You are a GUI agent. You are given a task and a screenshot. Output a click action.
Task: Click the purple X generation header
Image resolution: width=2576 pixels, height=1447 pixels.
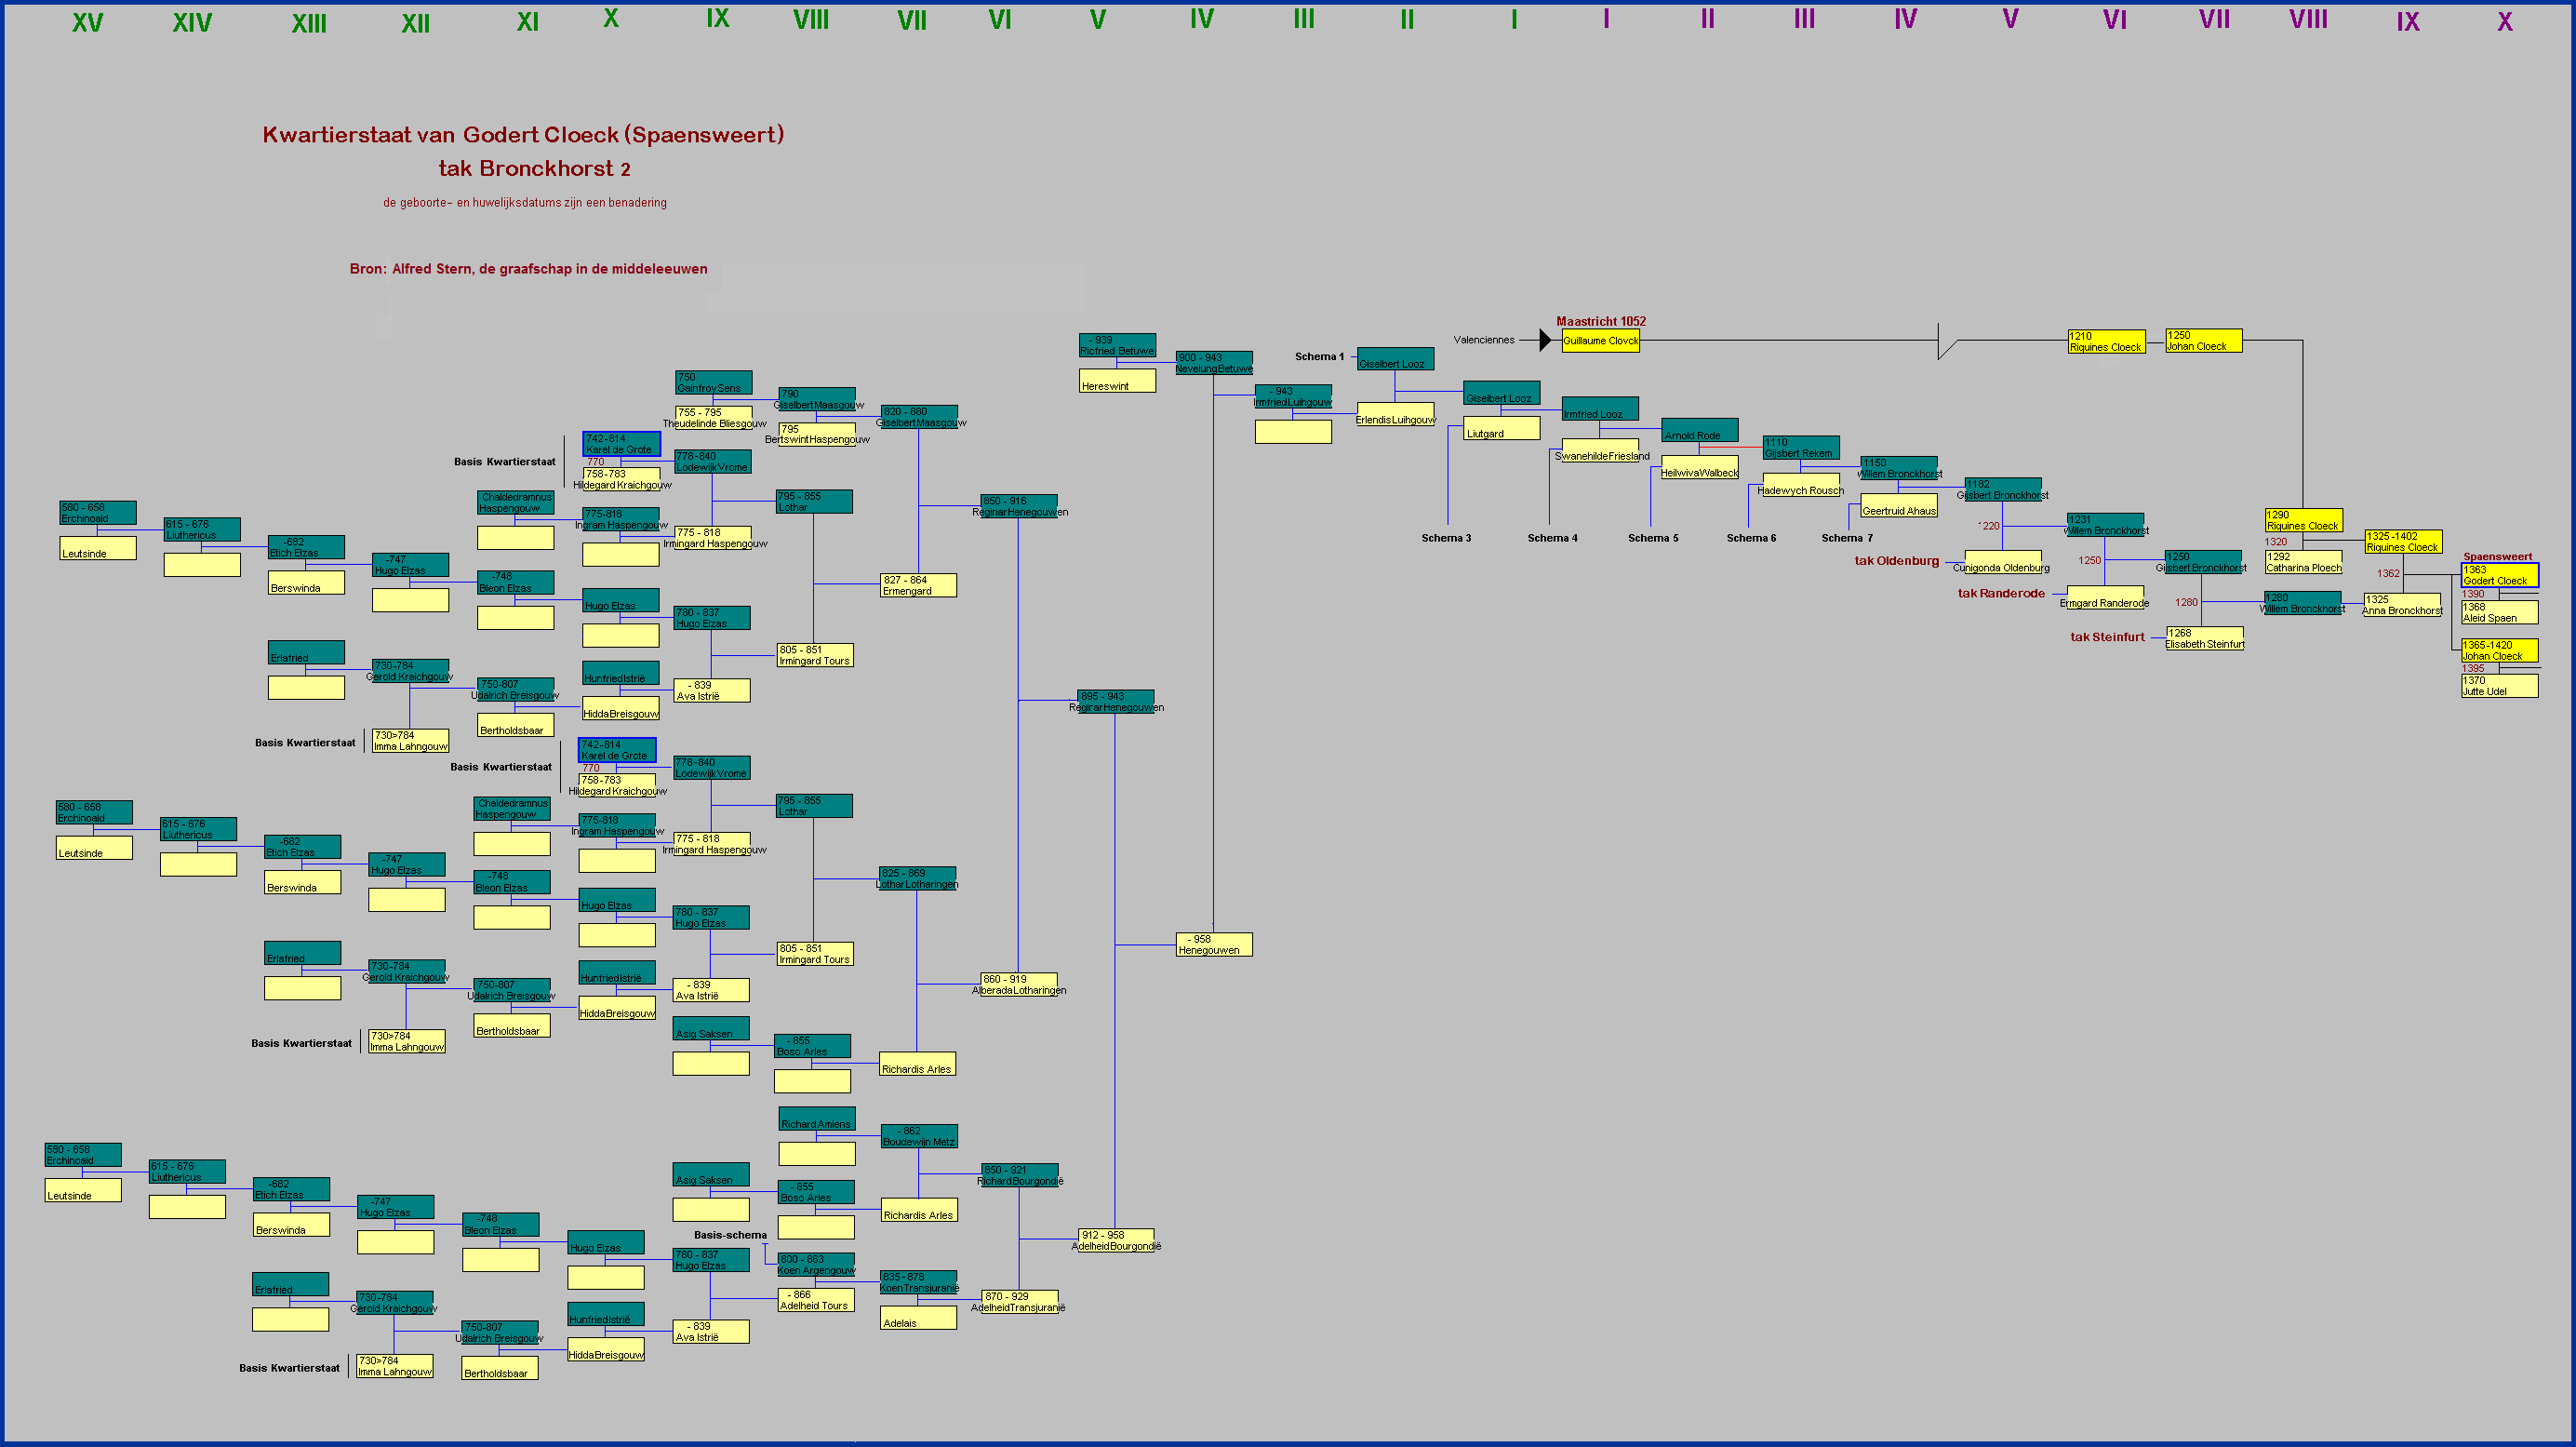(x=2504, y=22)
